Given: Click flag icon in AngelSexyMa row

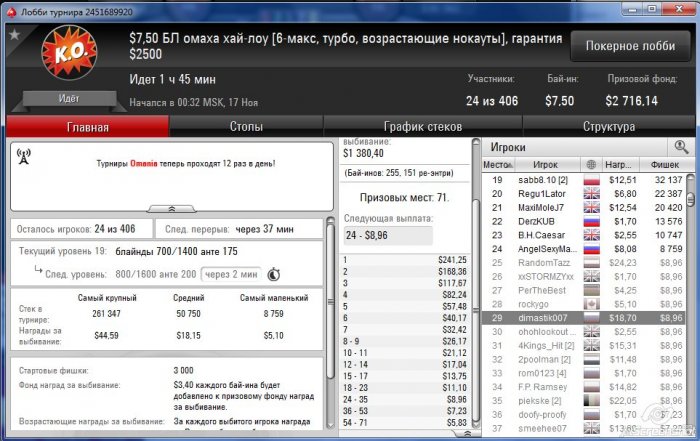Looking at the screenshot, I should pyautogui.click(x=592, y=249).
